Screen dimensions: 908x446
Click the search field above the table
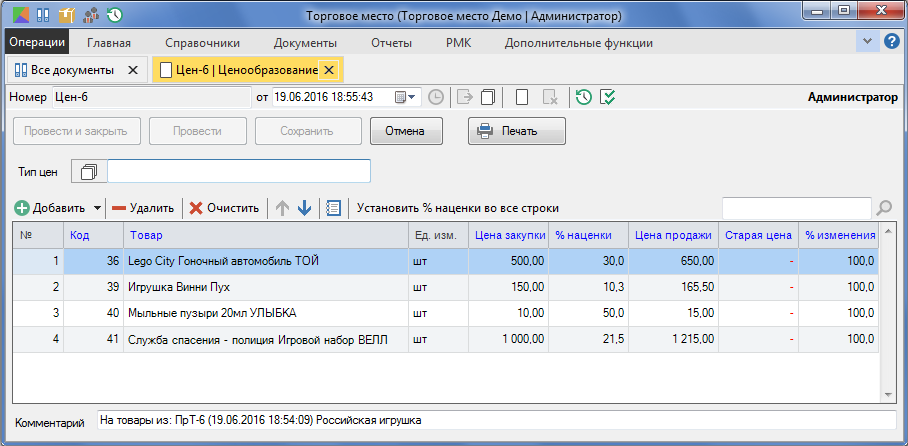[x=796, y=208]
